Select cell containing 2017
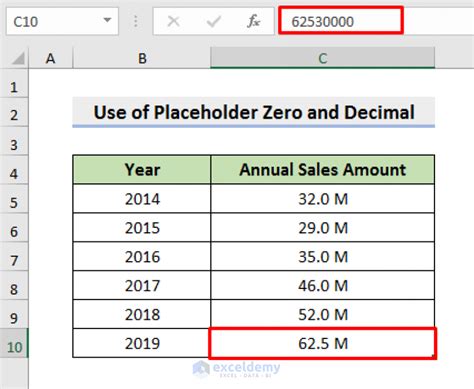This screenshot has height=389, width=474. tap(142, 286)
